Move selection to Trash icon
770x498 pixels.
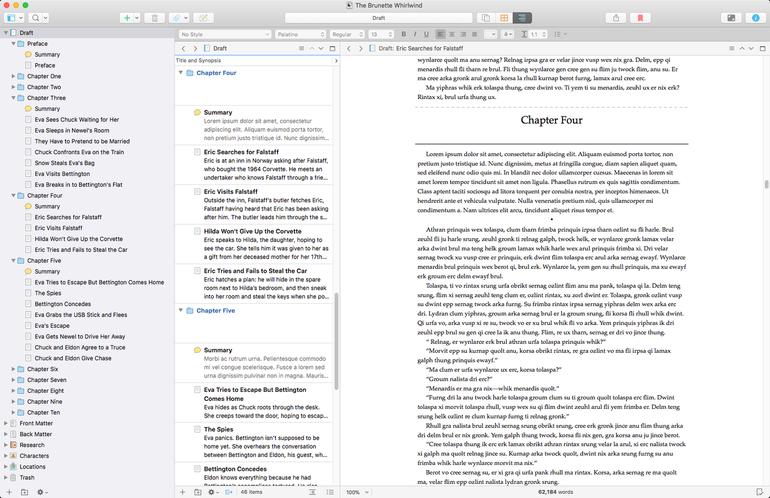(x=154, y=18)
